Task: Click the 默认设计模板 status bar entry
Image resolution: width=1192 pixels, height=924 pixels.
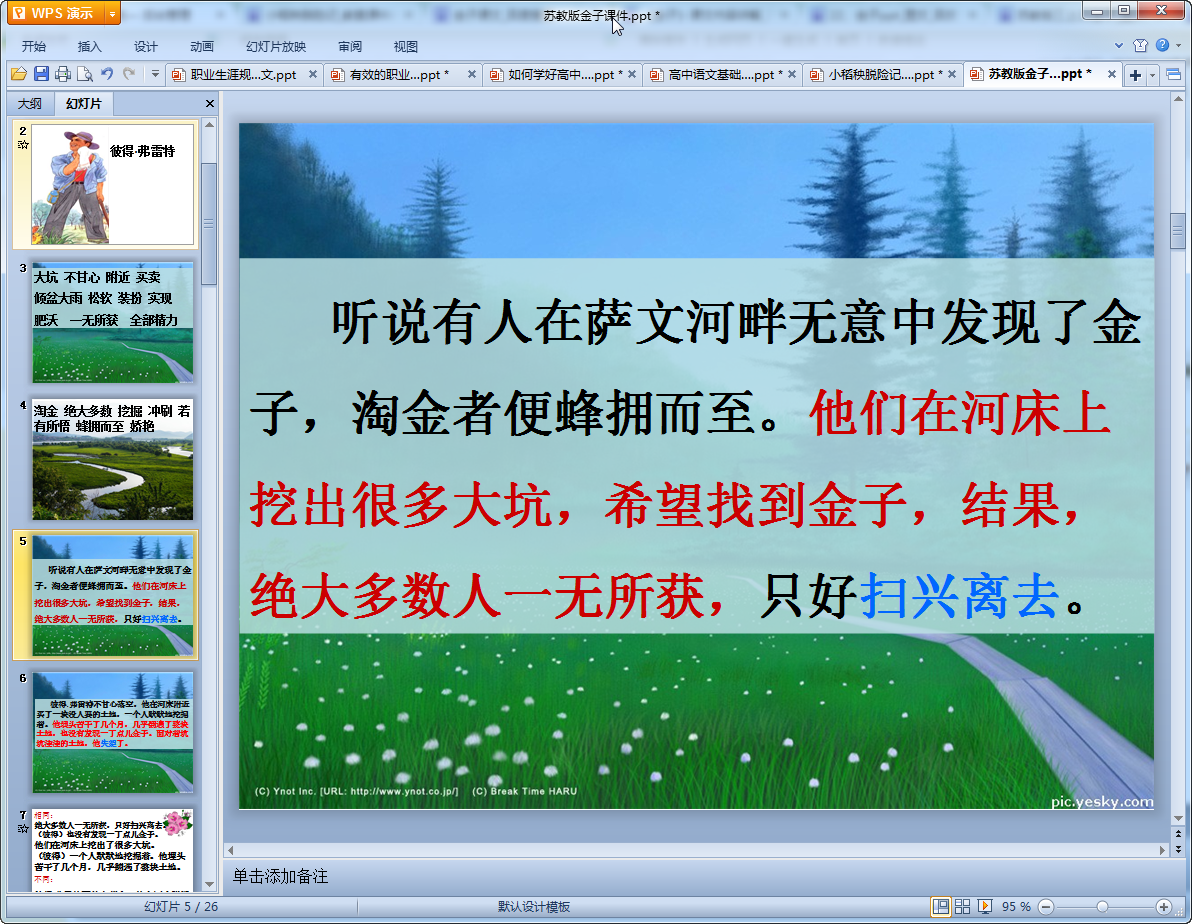Action: [534, 907]
